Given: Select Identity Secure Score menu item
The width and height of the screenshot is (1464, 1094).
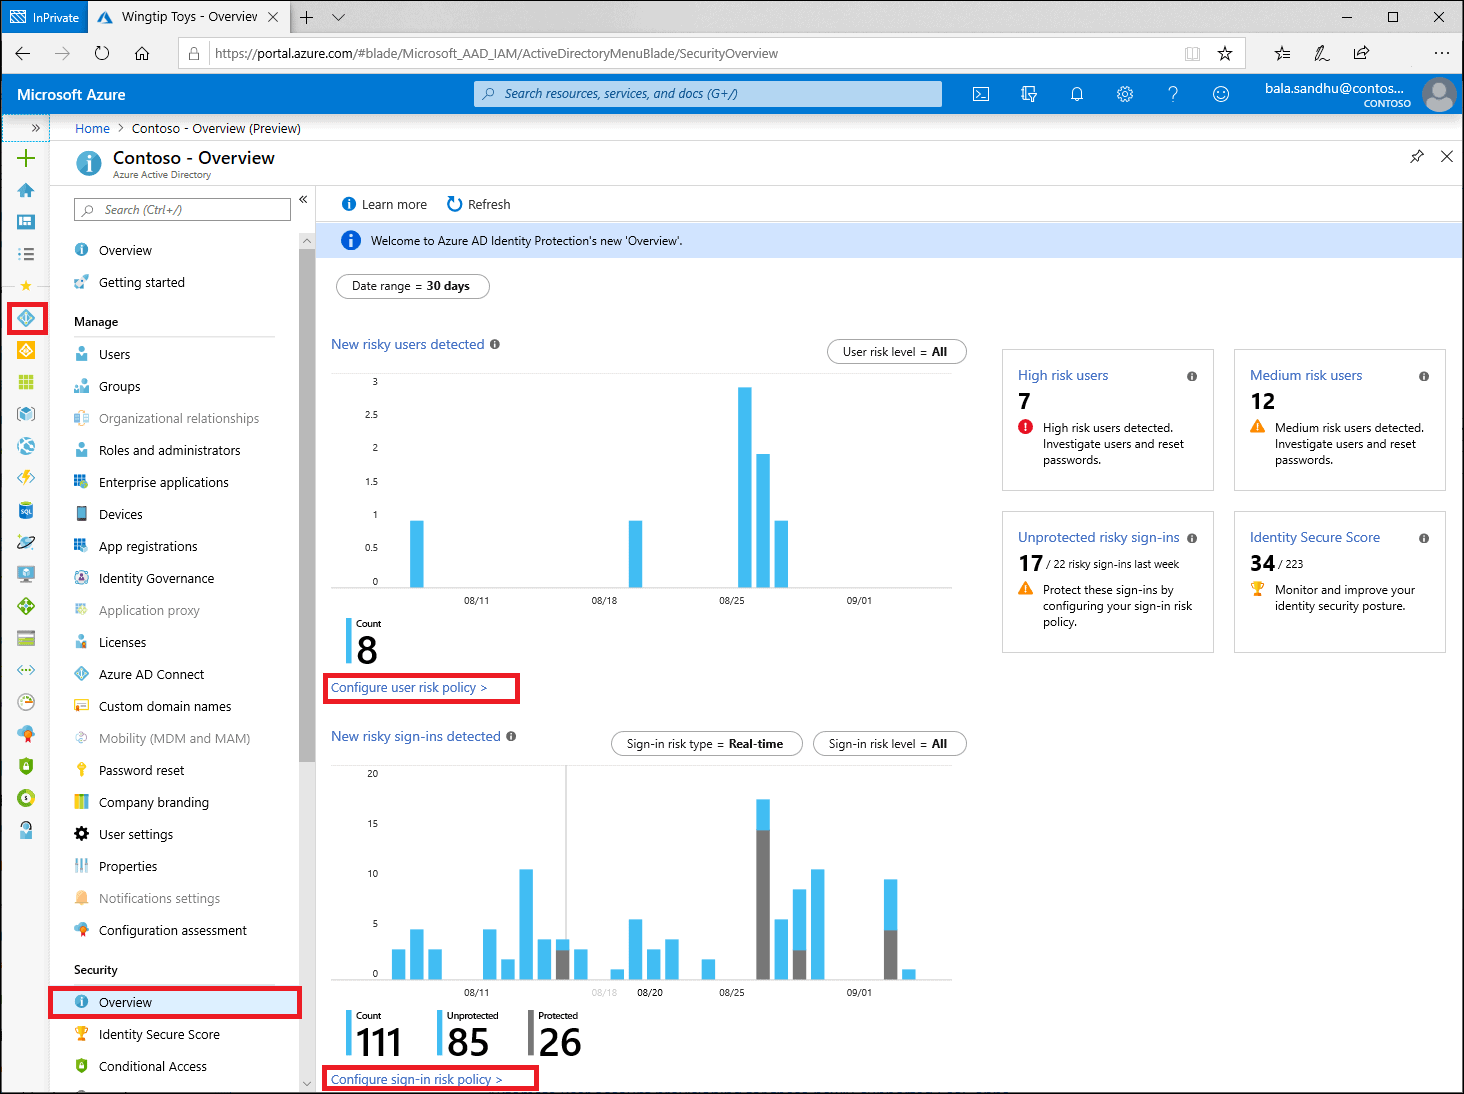Looking at the screenshot, I should coord(159,1034).
